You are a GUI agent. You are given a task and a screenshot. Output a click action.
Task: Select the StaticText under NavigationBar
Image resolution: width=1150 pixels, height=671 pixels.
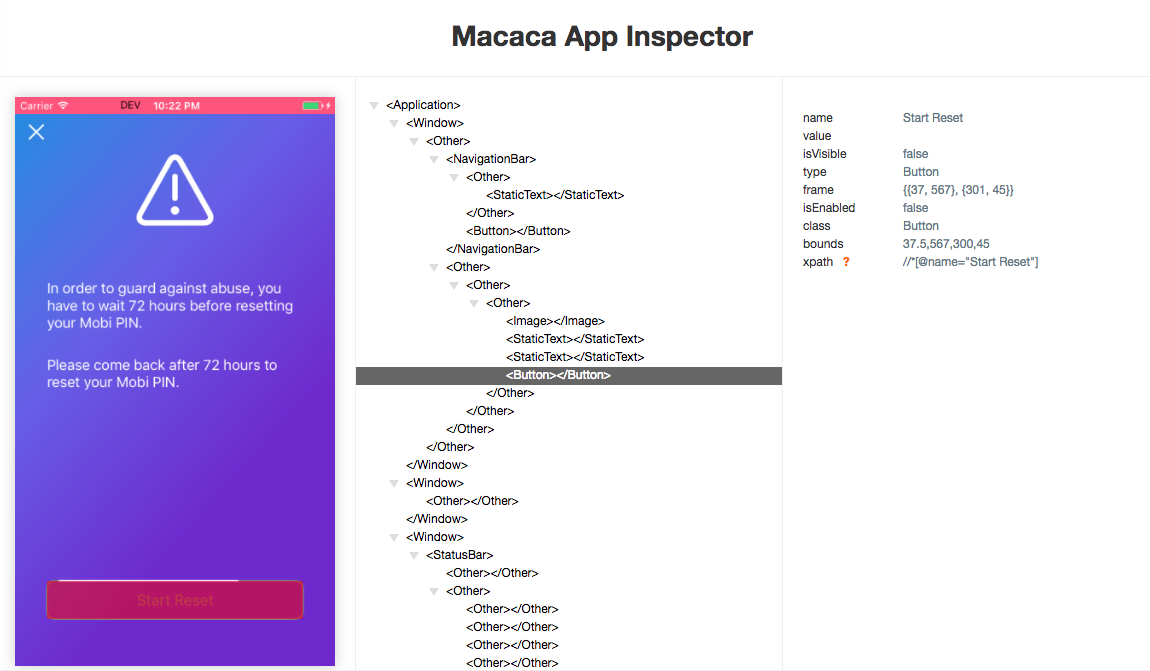click(x=554, y=195)
